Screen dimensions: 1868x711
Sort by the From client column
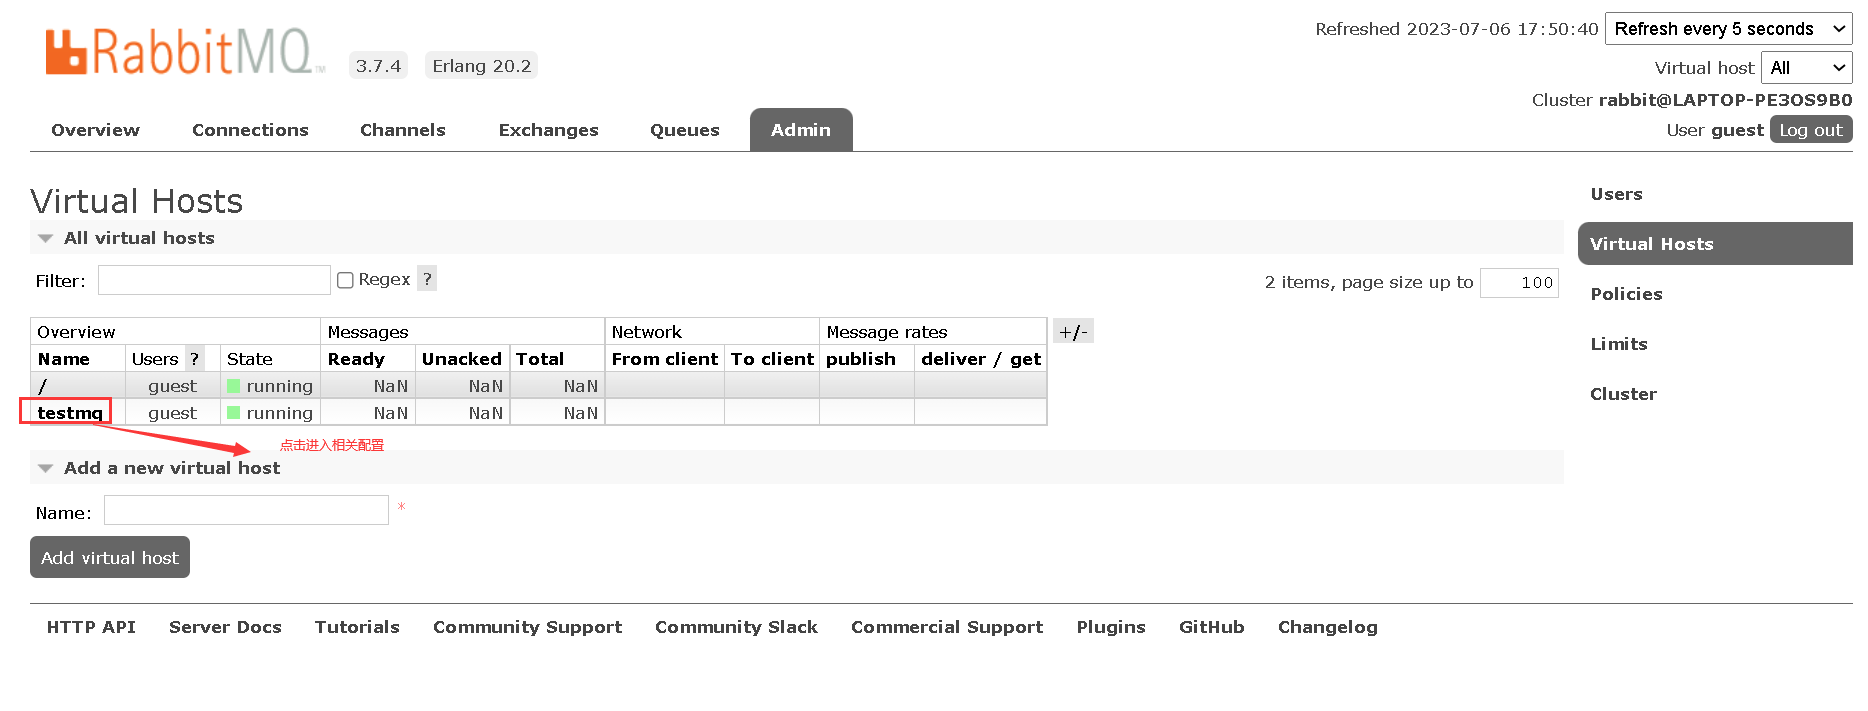click(665, 359)
